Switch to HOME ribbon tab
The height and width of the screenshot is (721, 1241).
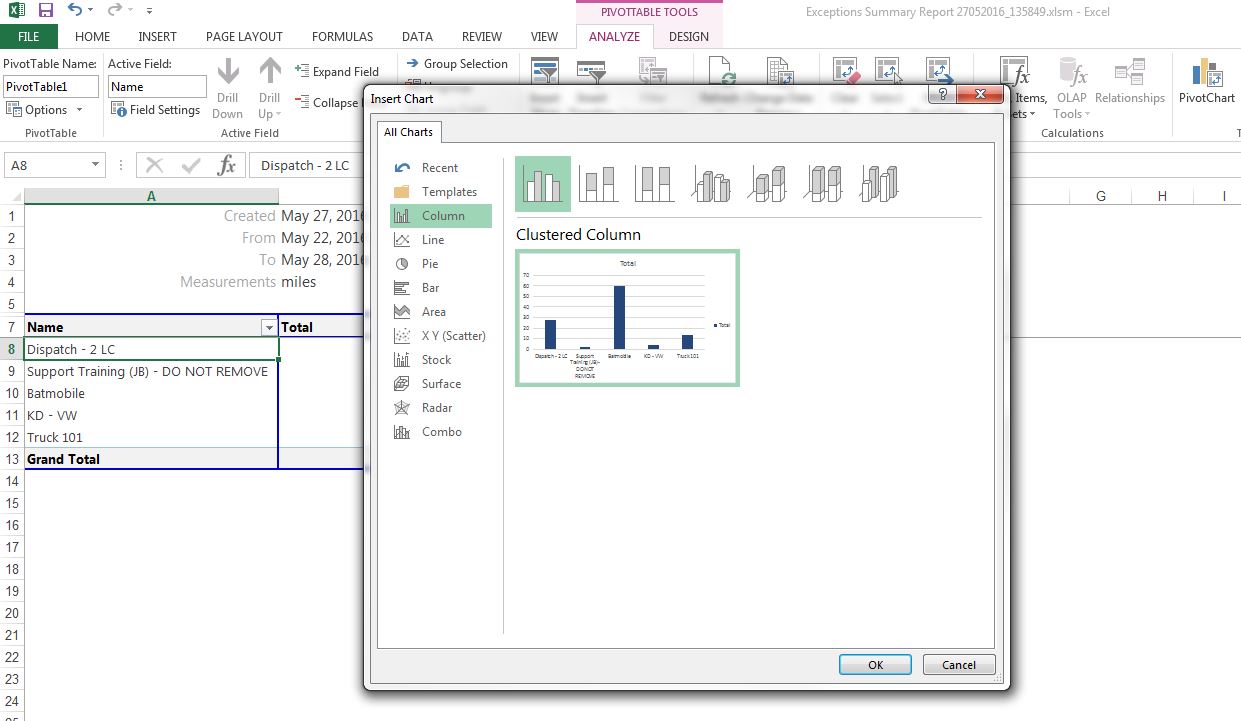pyautogui.click(x=93, y=37)
